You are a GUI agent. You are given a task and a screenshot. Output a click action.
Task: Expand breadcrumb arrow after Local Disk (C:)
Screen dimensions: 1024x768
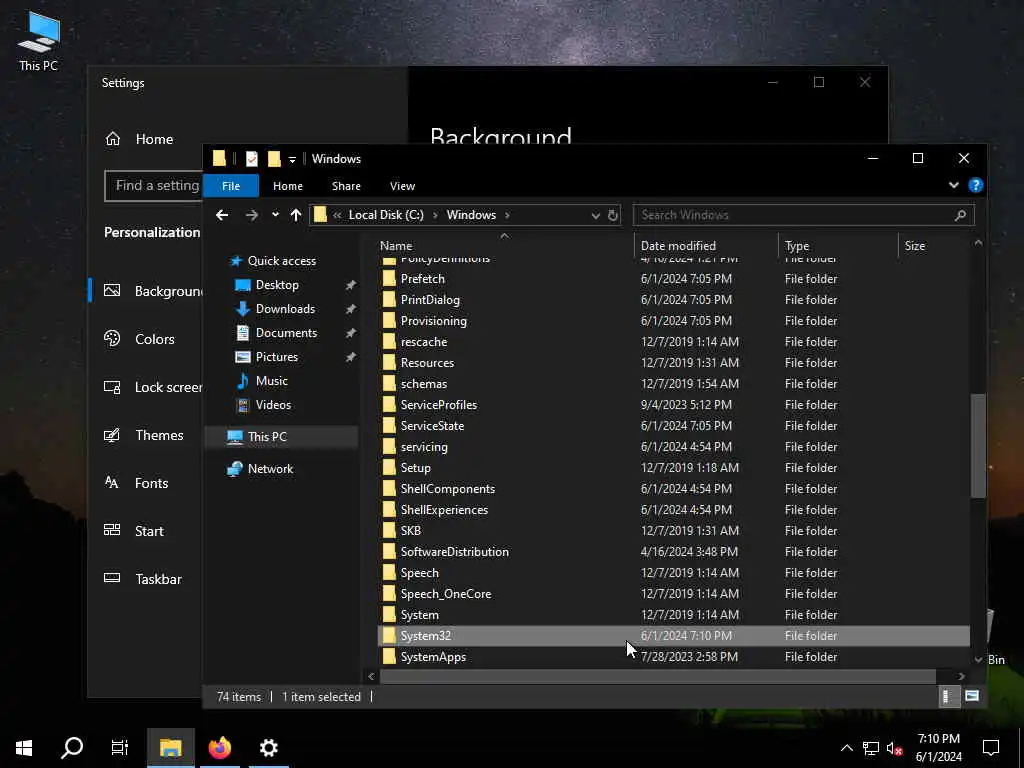pyautogui.click(x=435, y=215)
